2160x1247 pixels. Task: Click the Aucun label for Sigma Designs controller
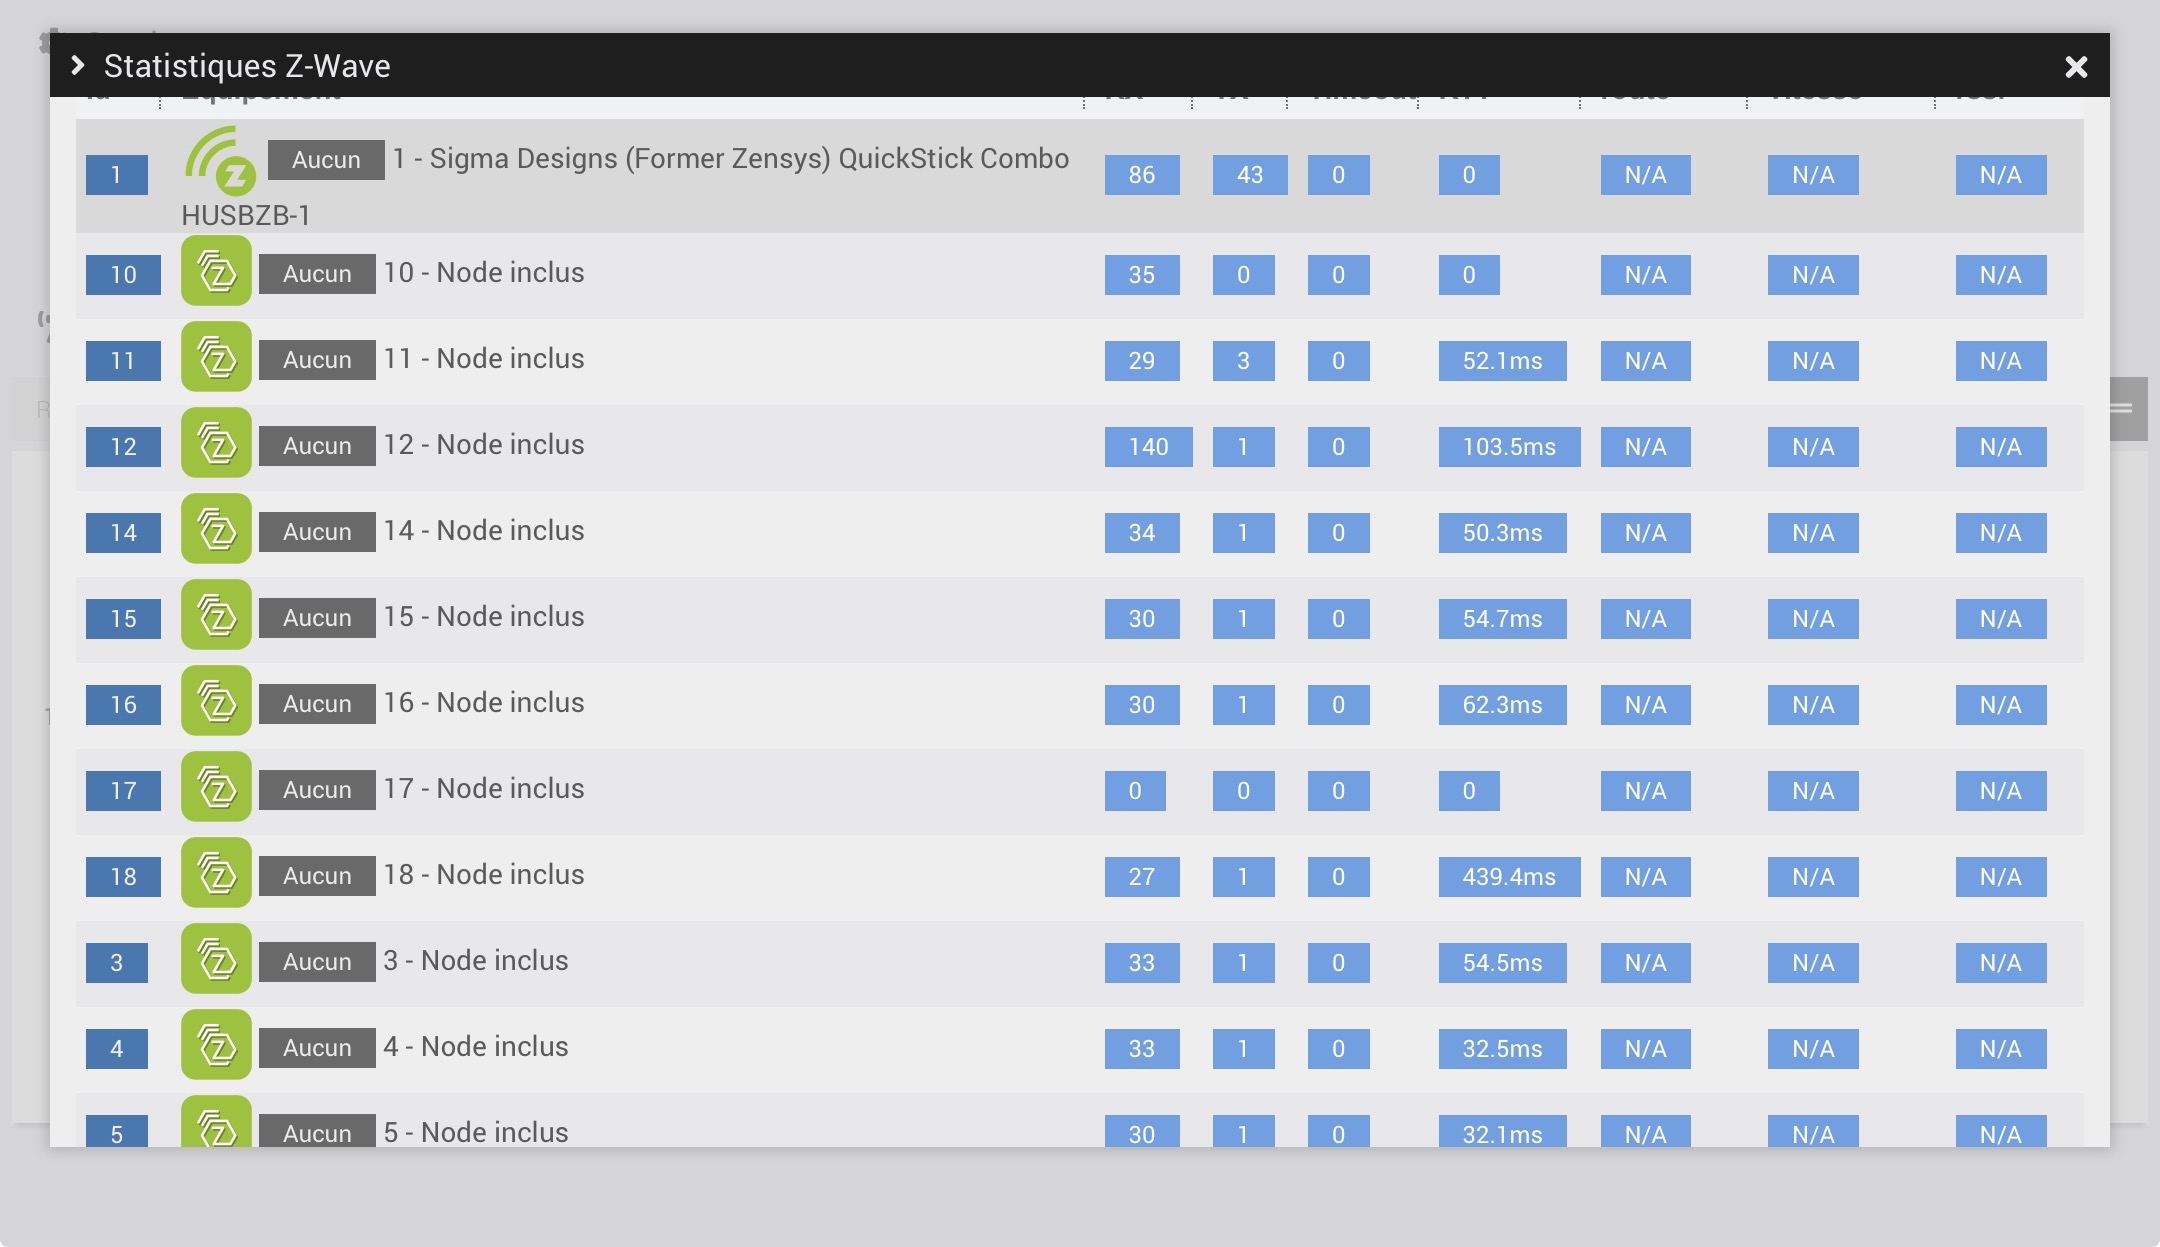pos(326,160)
